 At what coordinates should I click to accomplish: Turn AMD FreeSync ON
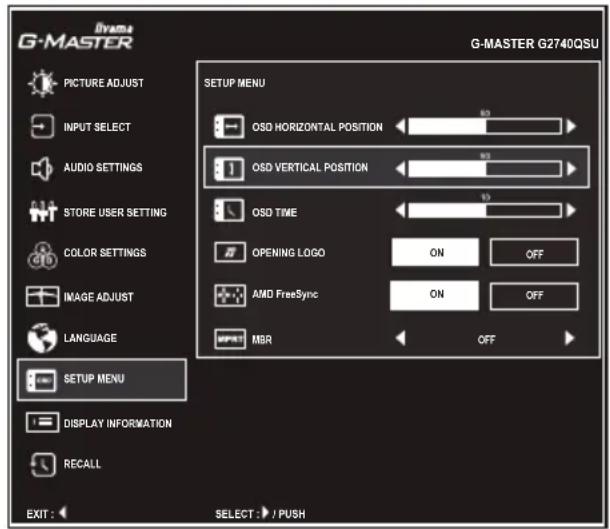[x=435, y=295]
